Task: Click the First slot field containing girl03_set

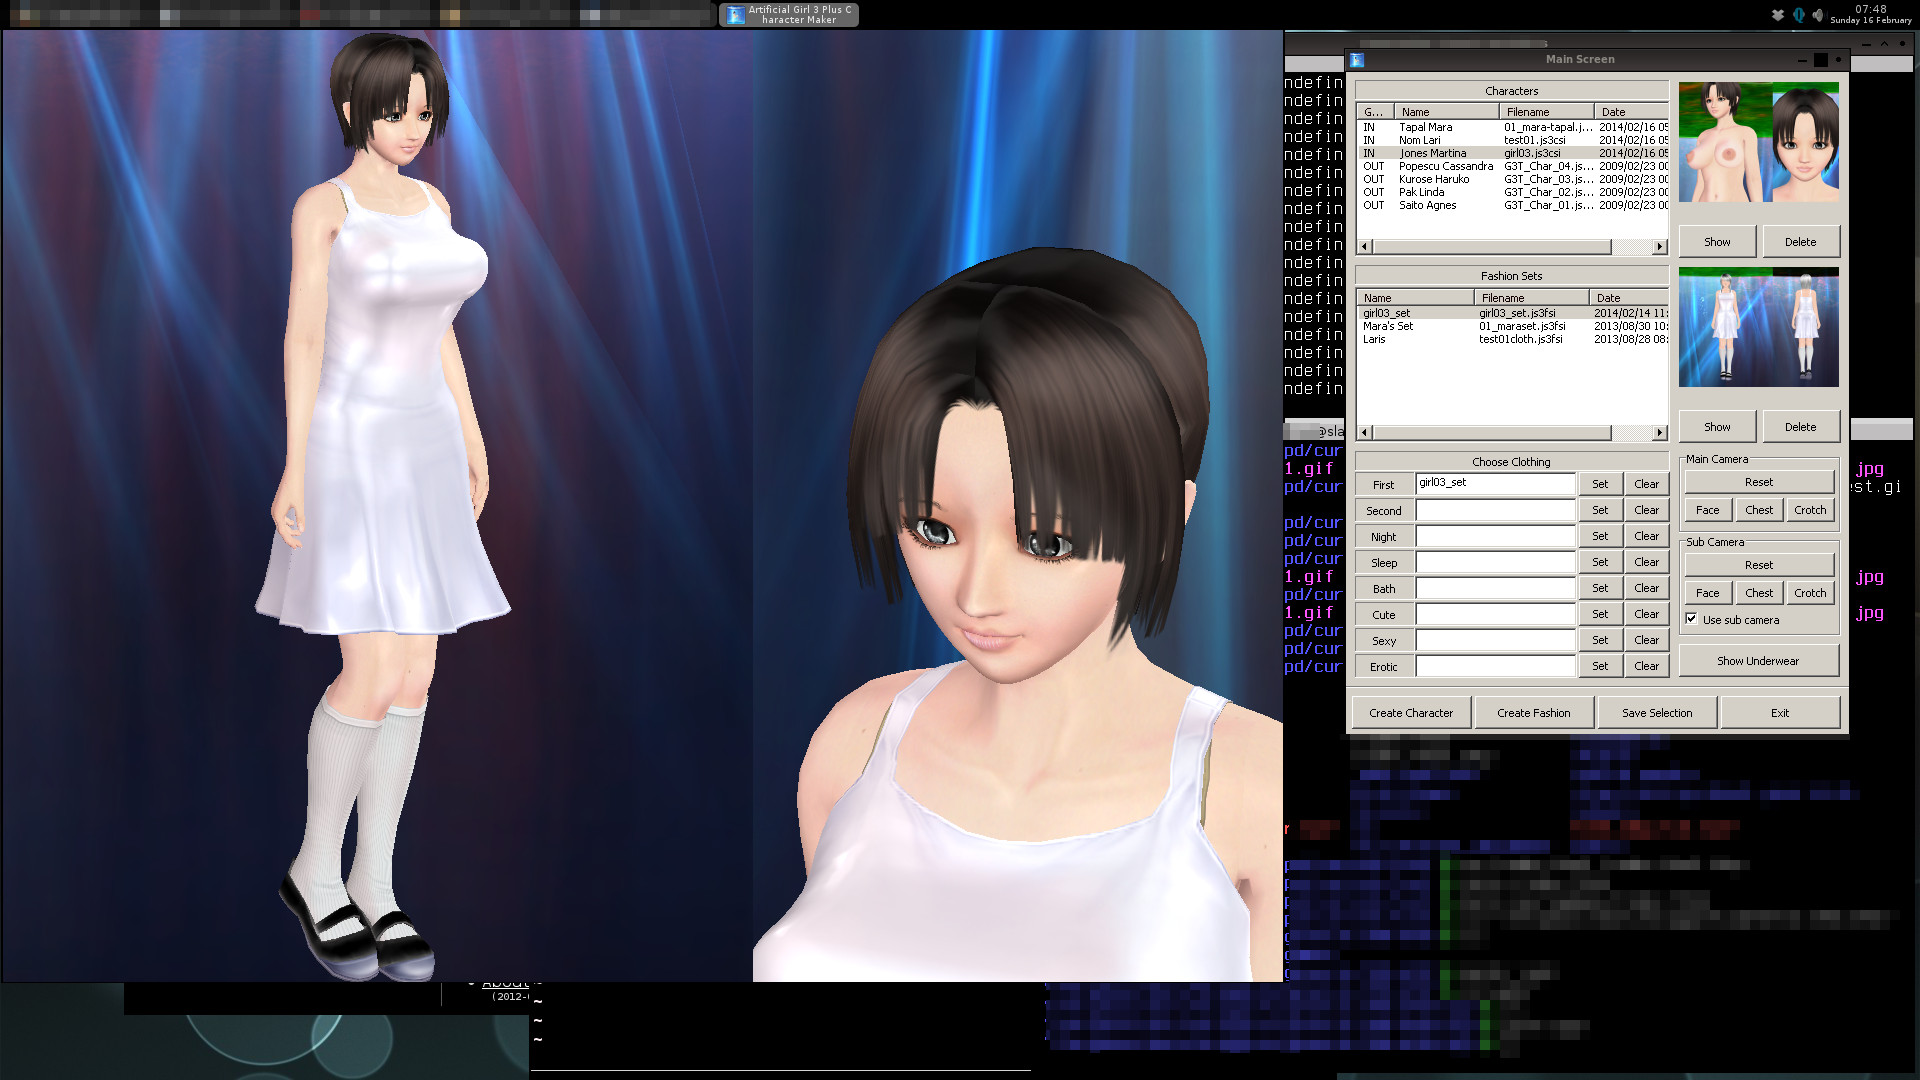Action: pyautogui.click(x=1495, y=484)
